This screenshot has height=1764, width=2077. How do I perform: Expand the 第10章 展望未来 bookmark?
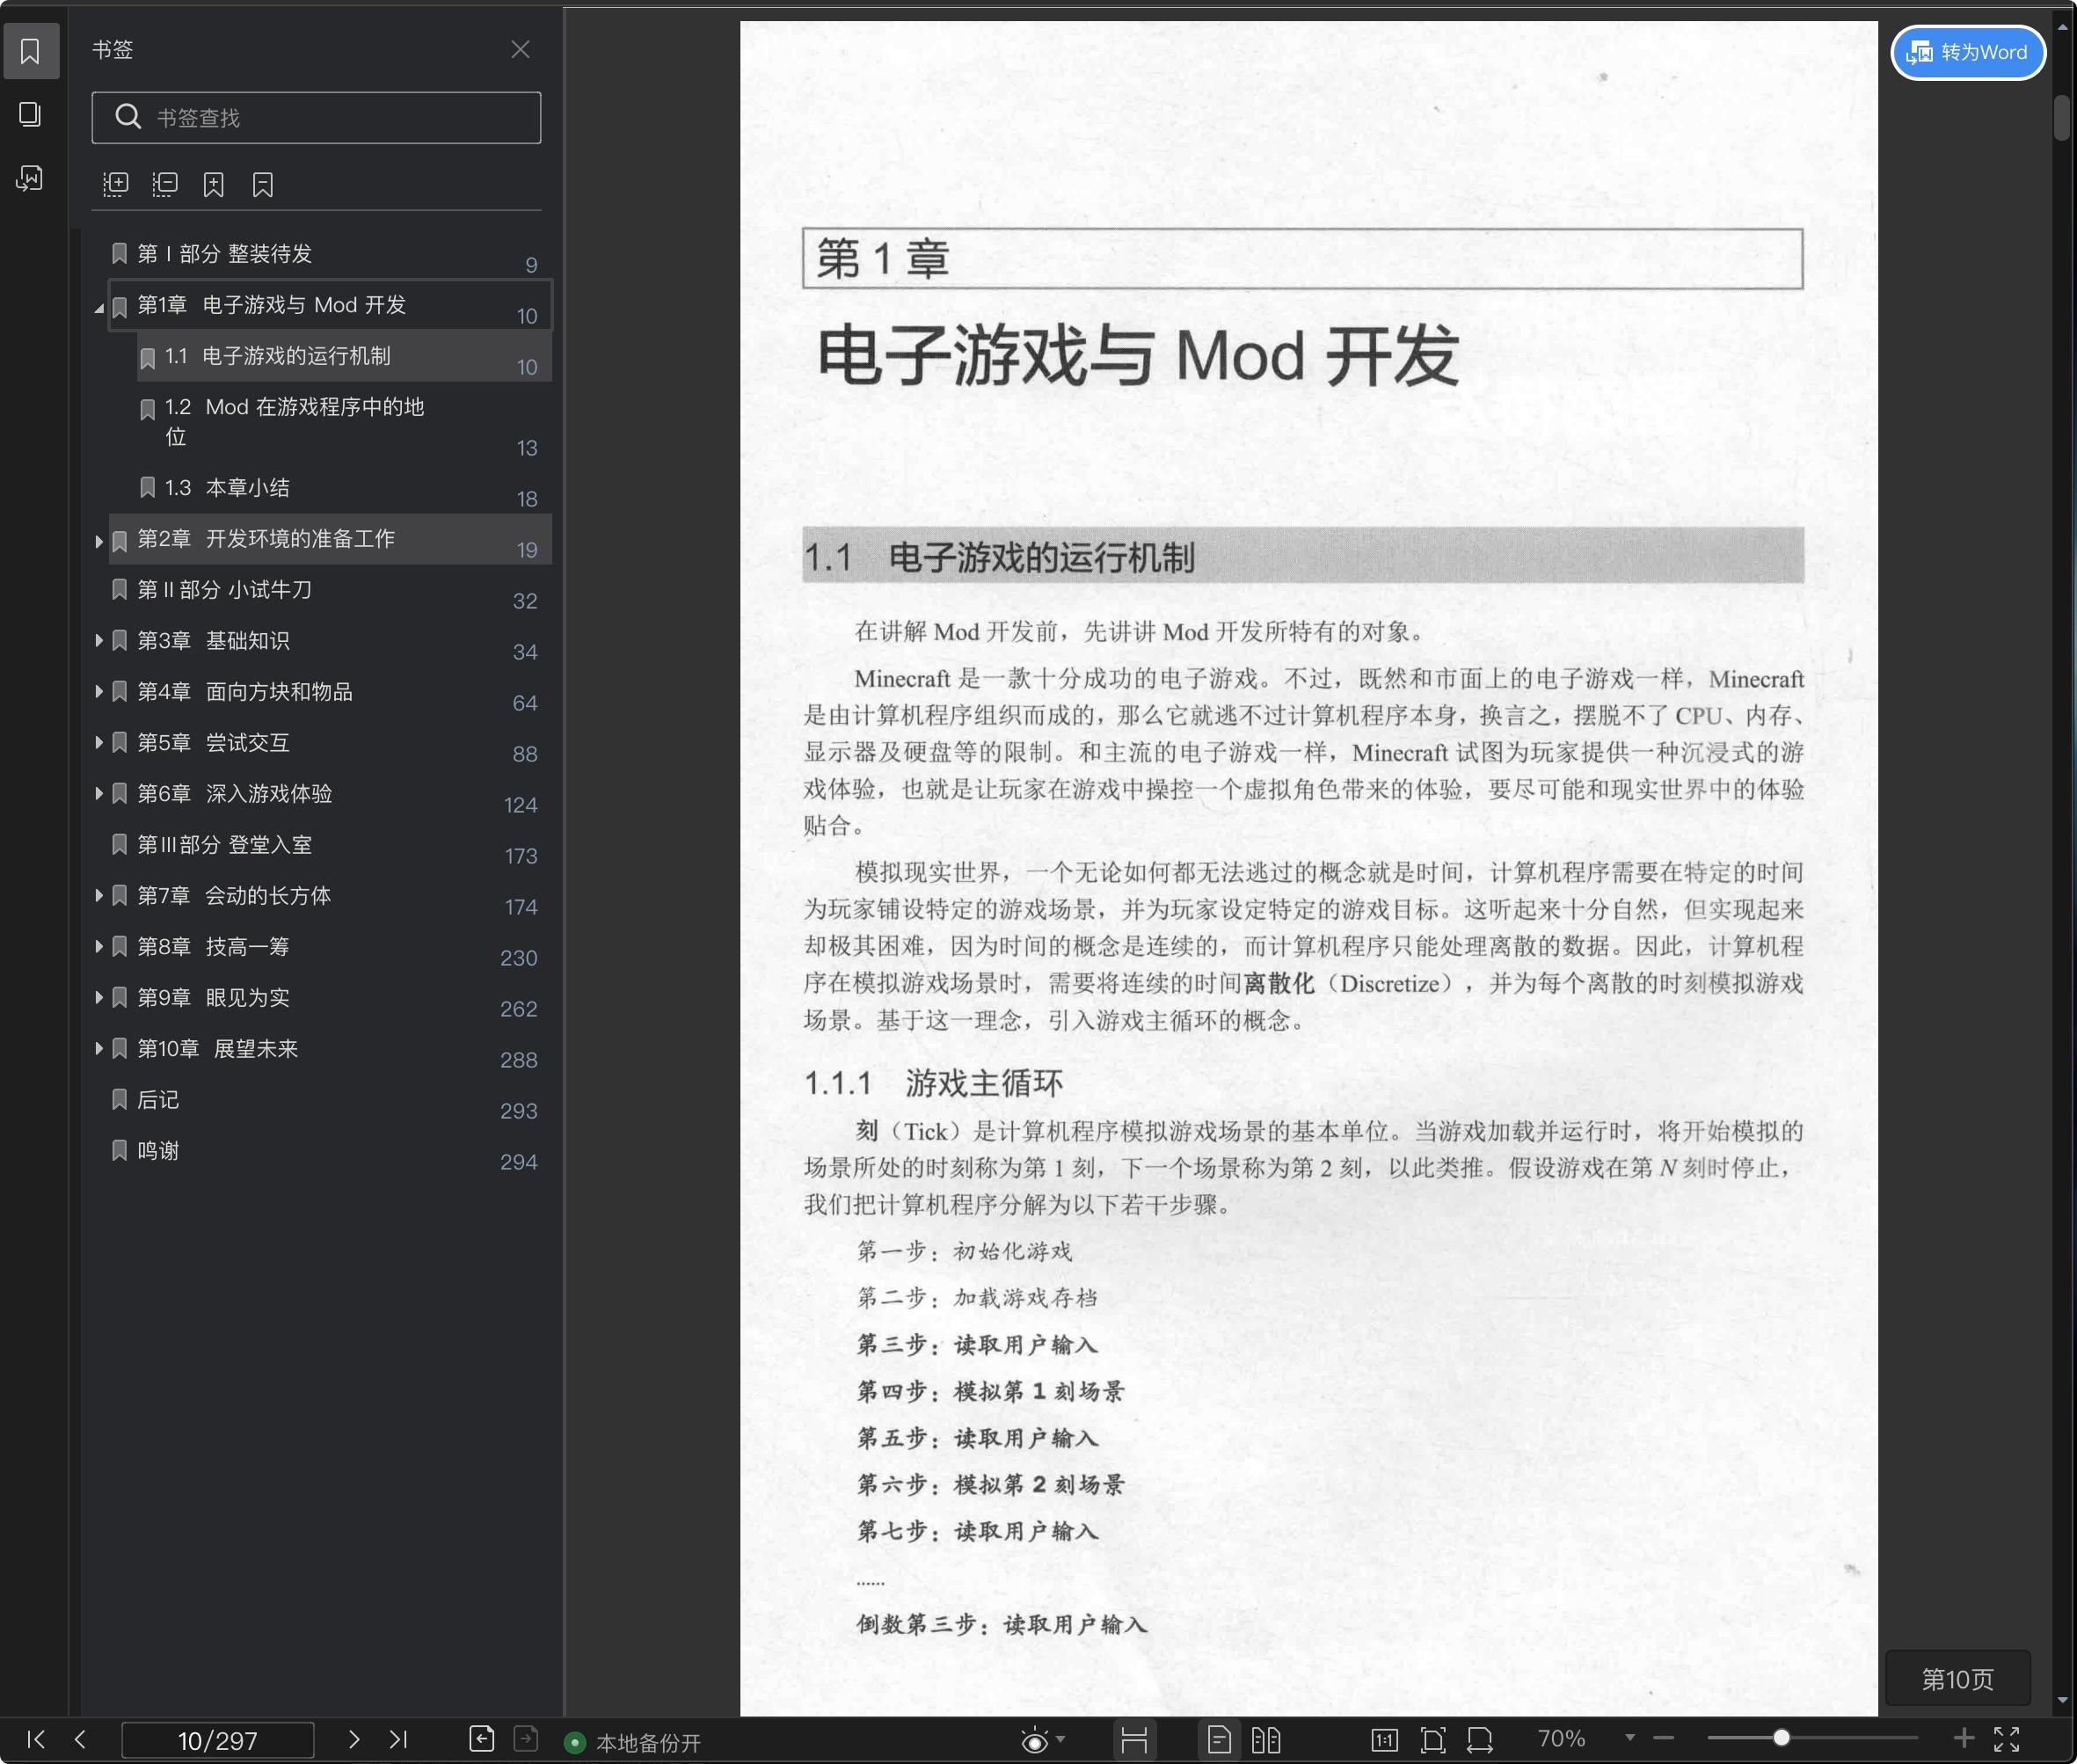[99, 1048]
